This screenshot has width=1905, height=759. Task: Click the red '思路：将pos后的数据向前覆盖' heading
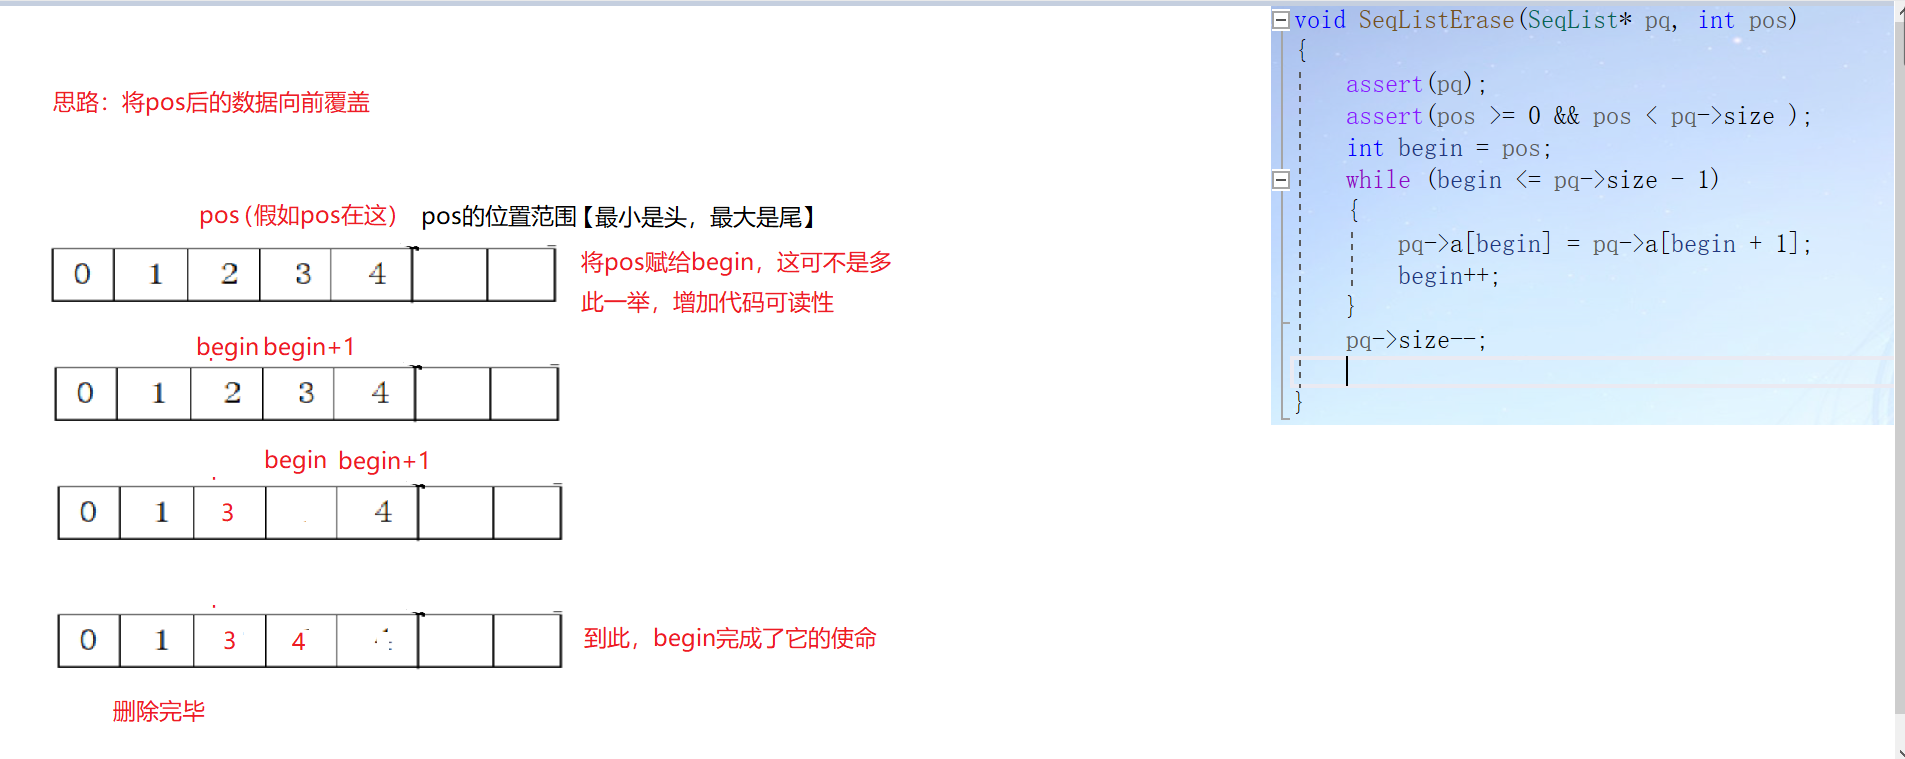click(211, 102)
